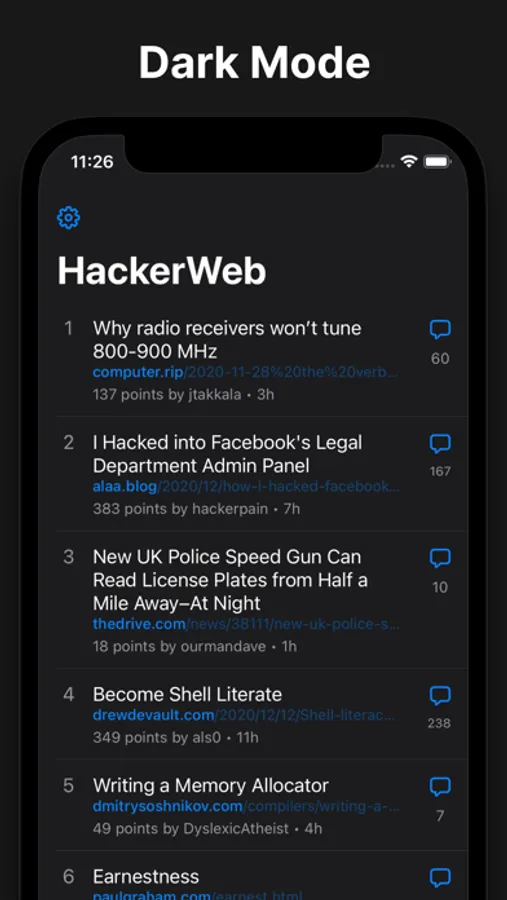Screen dimensions: 507x900
Task: Open comments icon showing 167 comments
Action: click(x=440, y=444)
